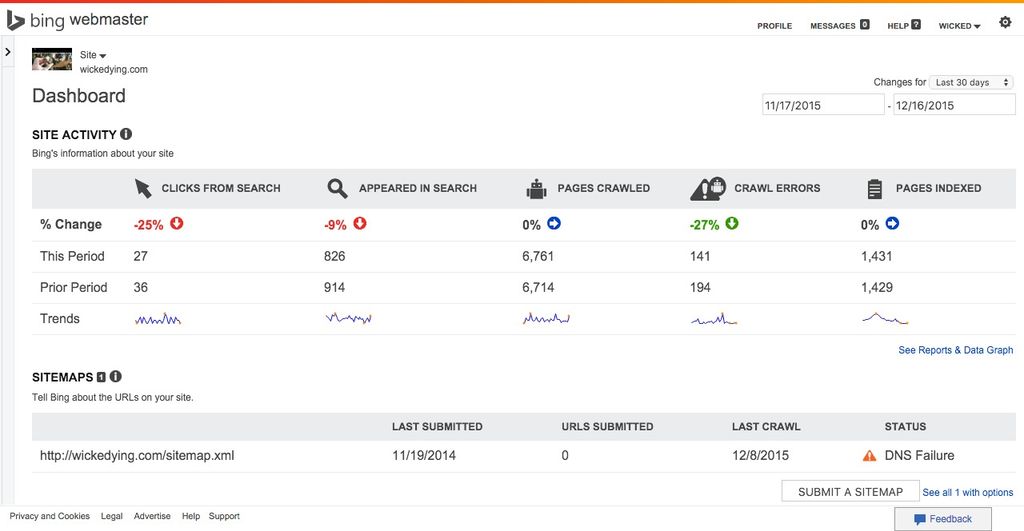Click the Help question badge

pyautogui.click(x=916, y=24)
